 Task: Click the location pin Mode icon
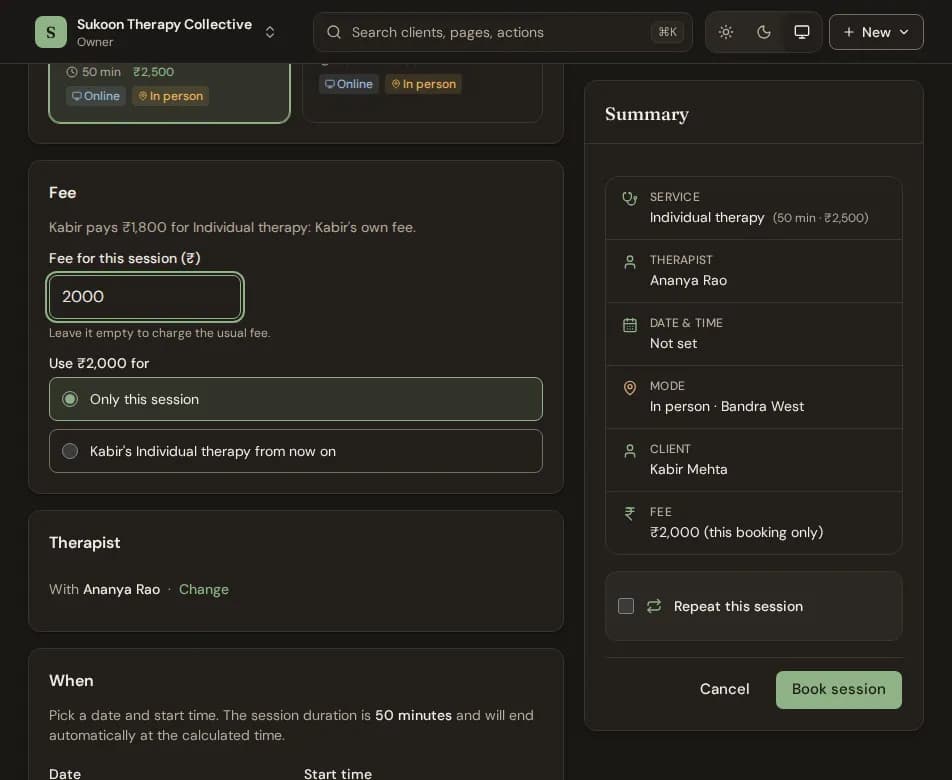click(630, 388)
